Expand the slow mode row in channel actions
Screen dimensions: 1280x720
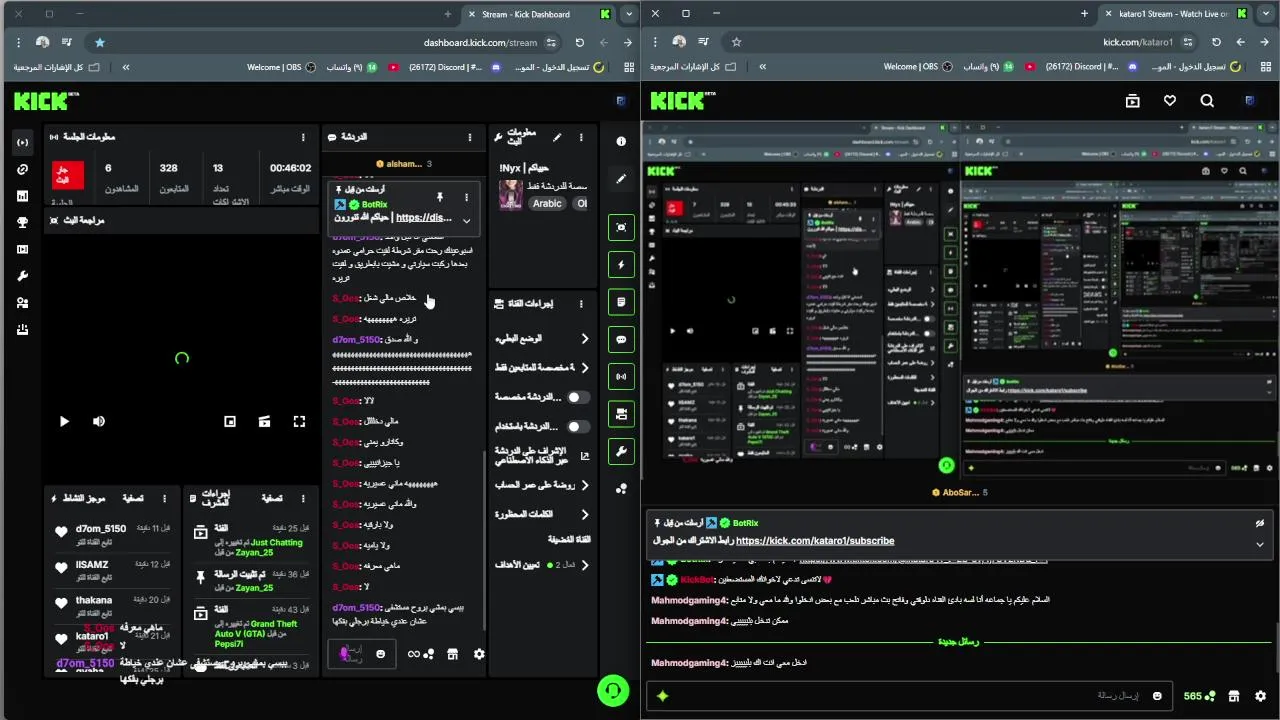[x=541, y=339]
